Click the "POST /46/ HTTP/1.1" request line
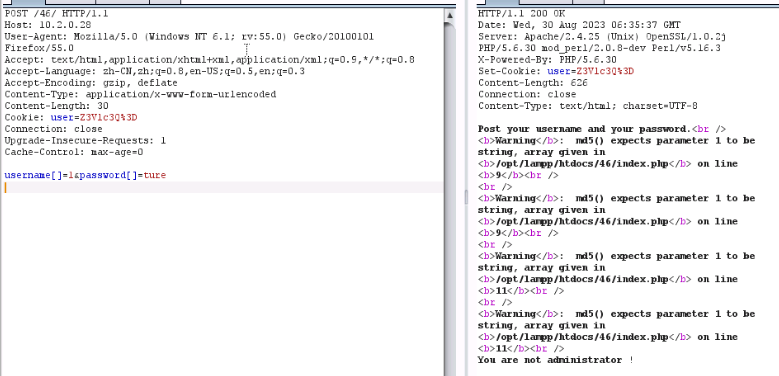This screenshot has height=376, width=779. (x=56, y=13)
